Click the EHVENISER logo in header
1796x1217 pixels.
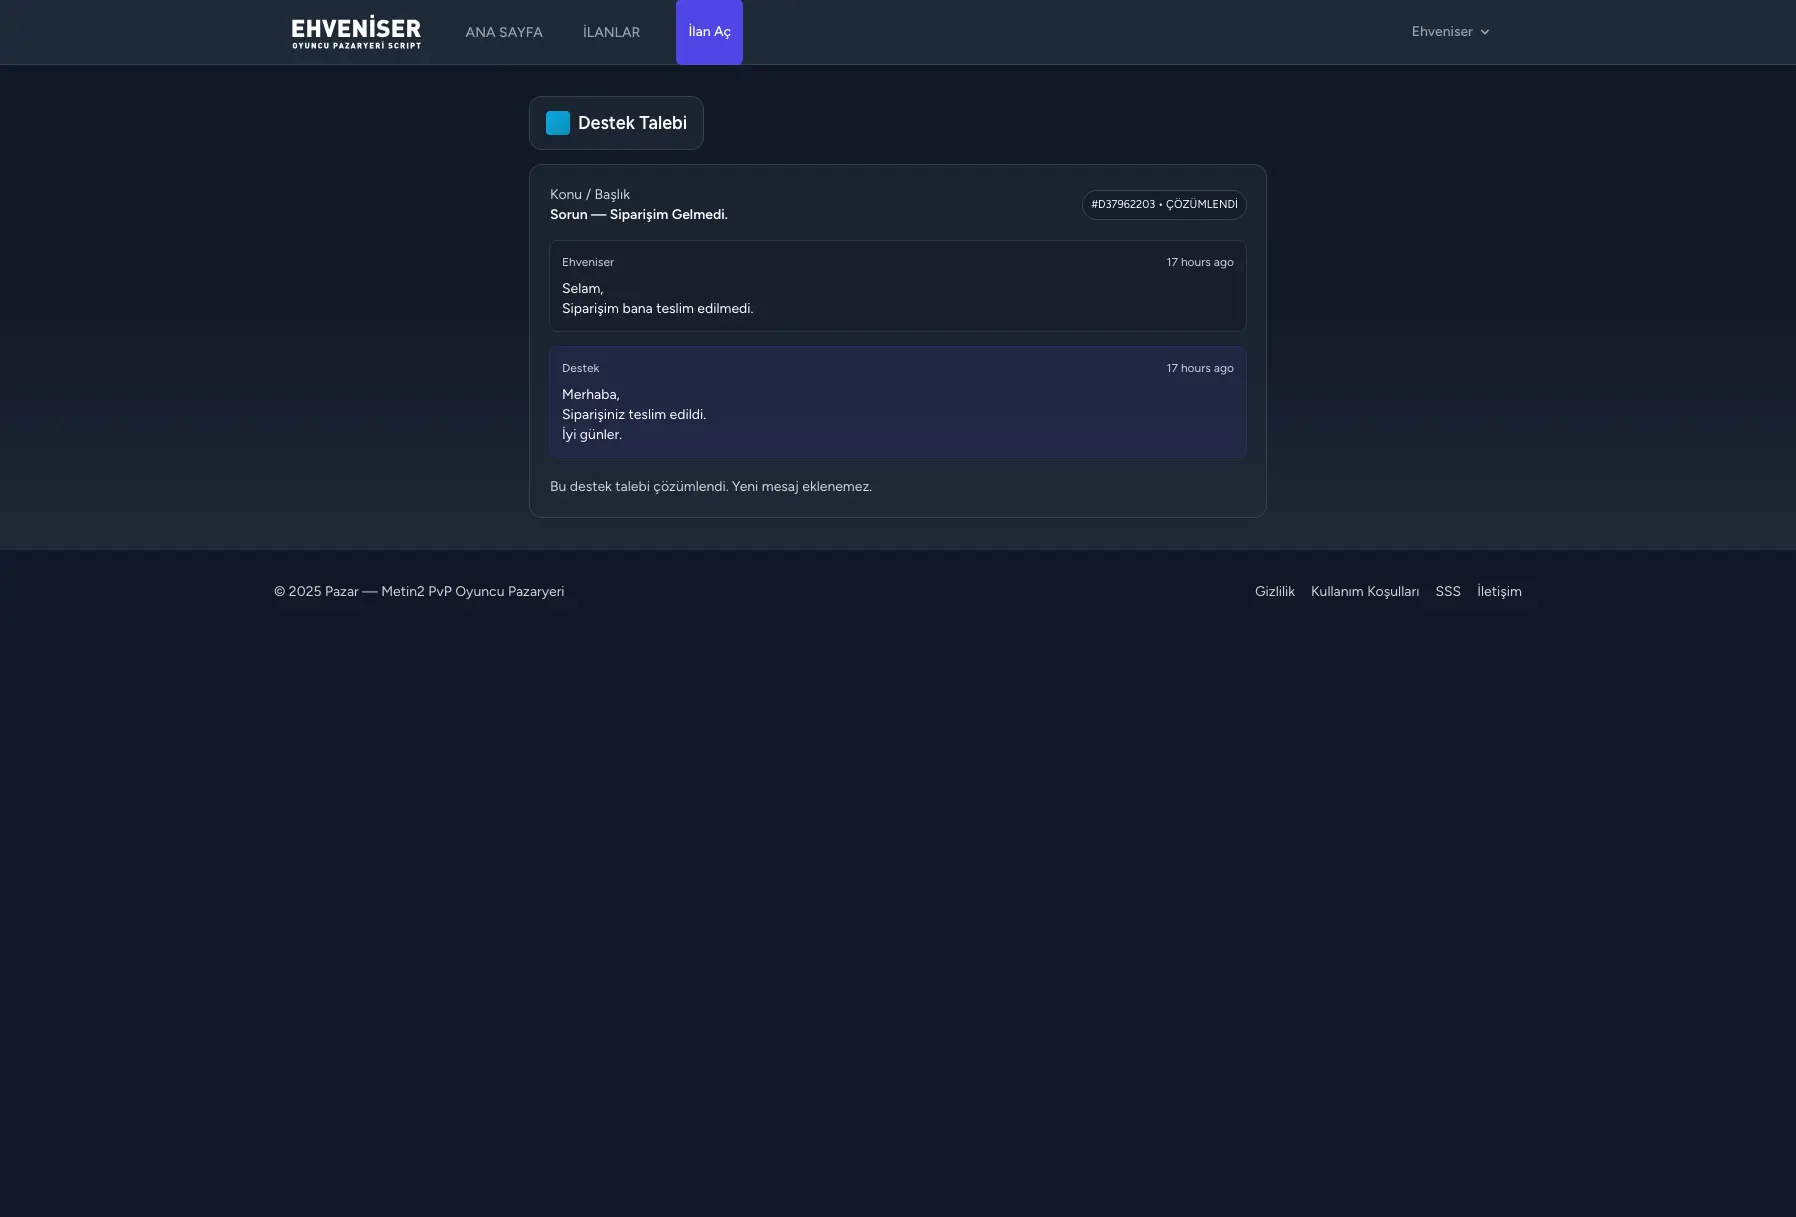click(x=356, y=32)
